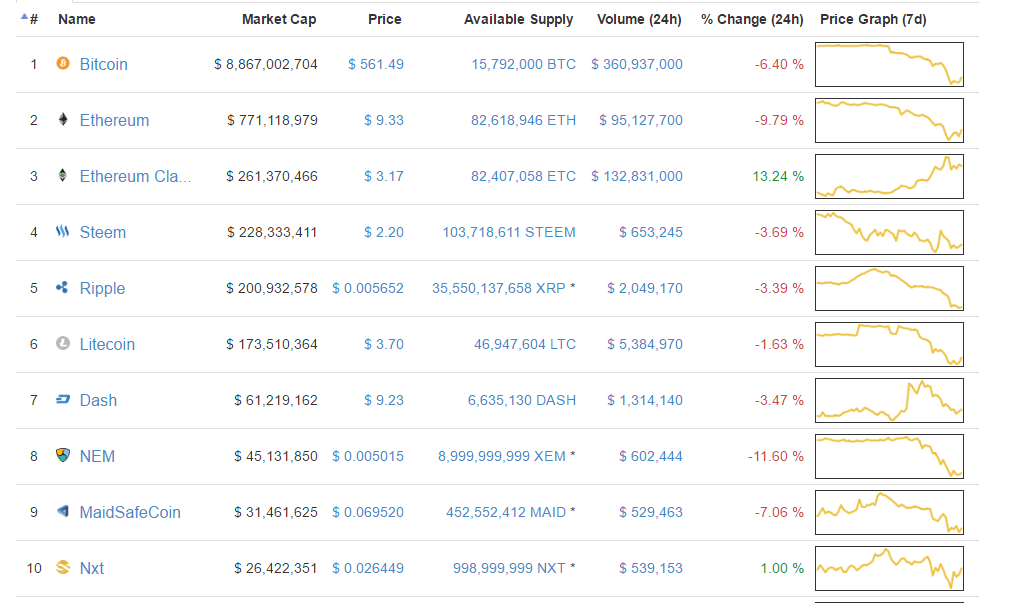1012x603 pixels.
Task: Open NEM 7-day price graph
Action: pos(889,456)
